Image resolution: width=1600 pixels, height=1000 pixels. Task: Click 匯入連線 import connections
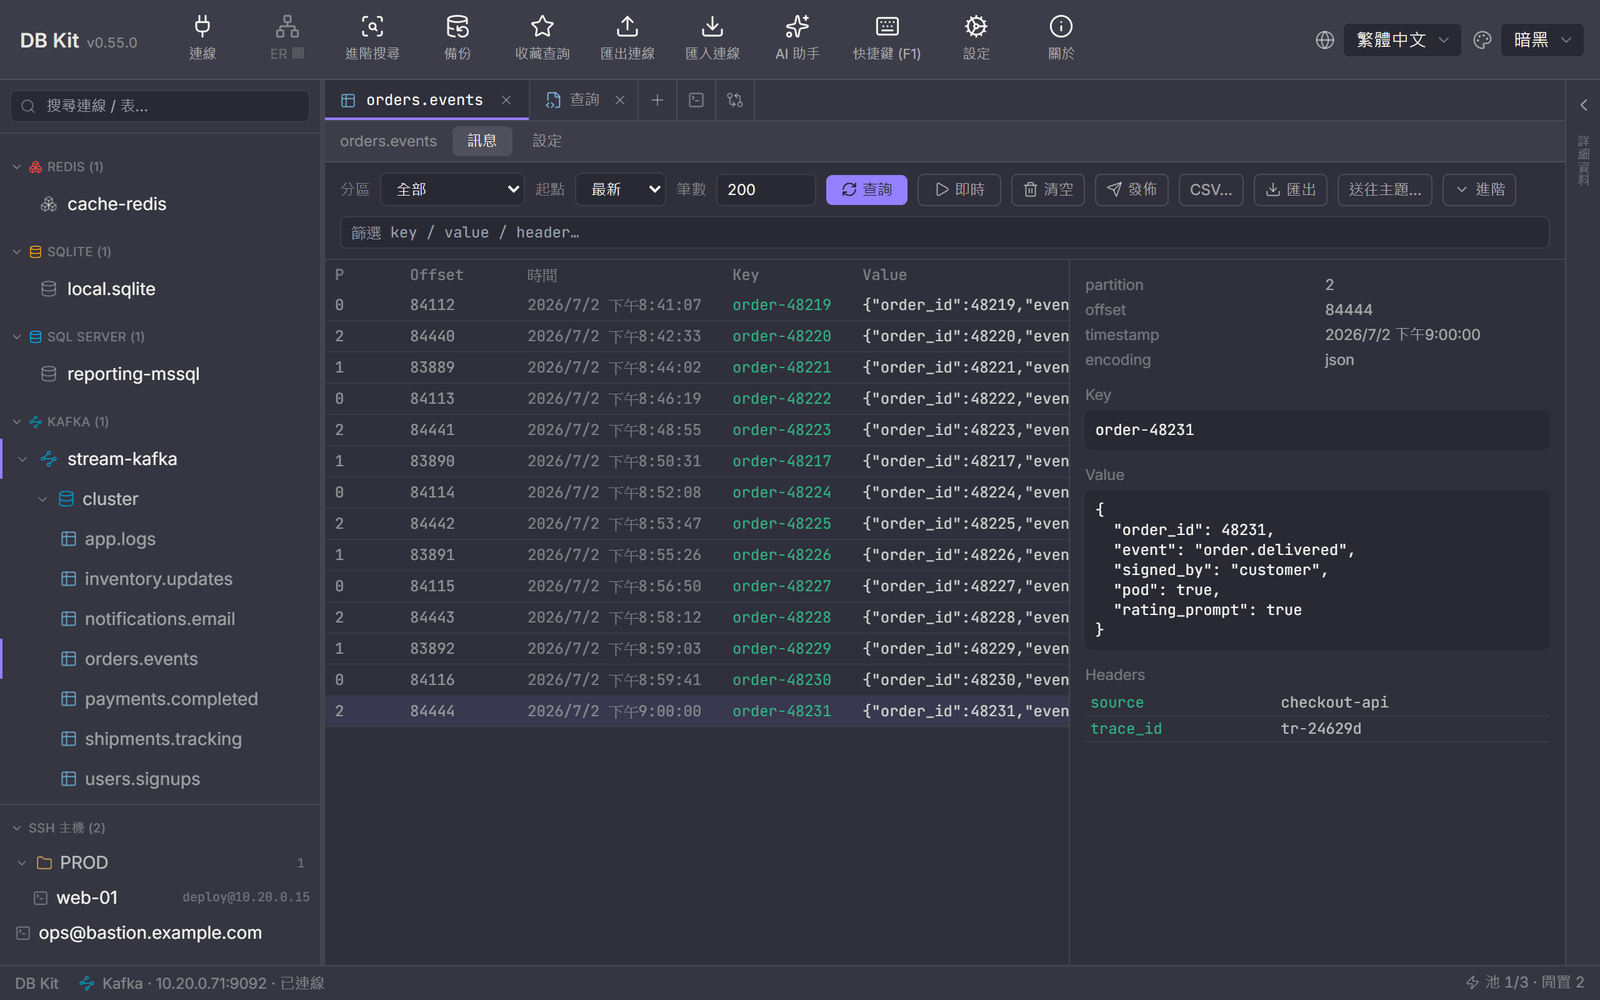(712, 38)
